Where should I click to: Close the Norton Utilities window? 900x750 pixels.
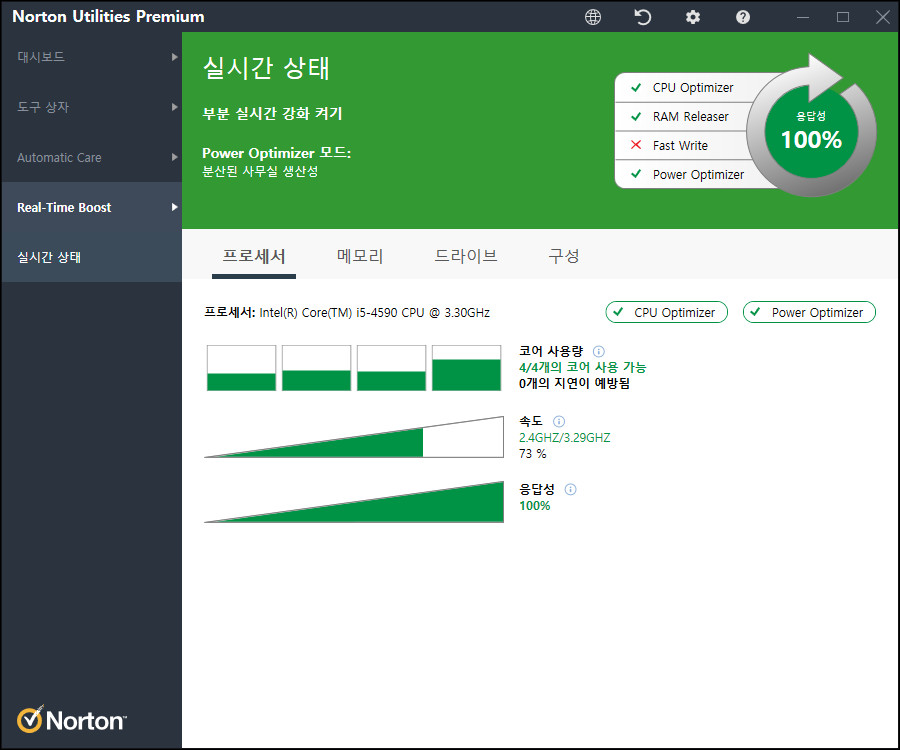point(883,17)
